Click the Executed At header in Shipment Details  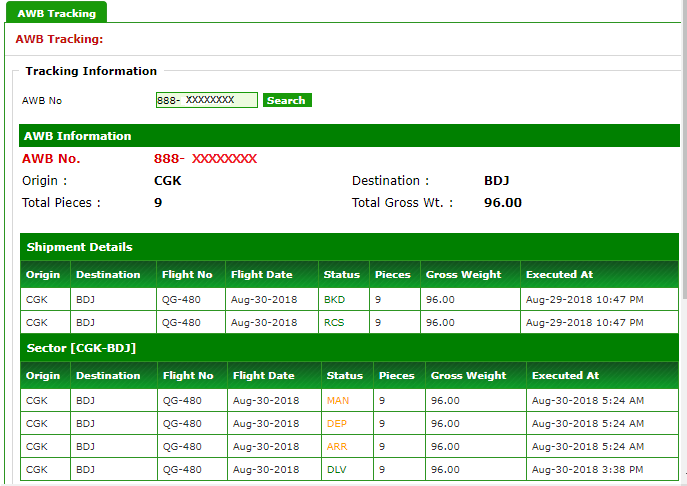(599, 274)
